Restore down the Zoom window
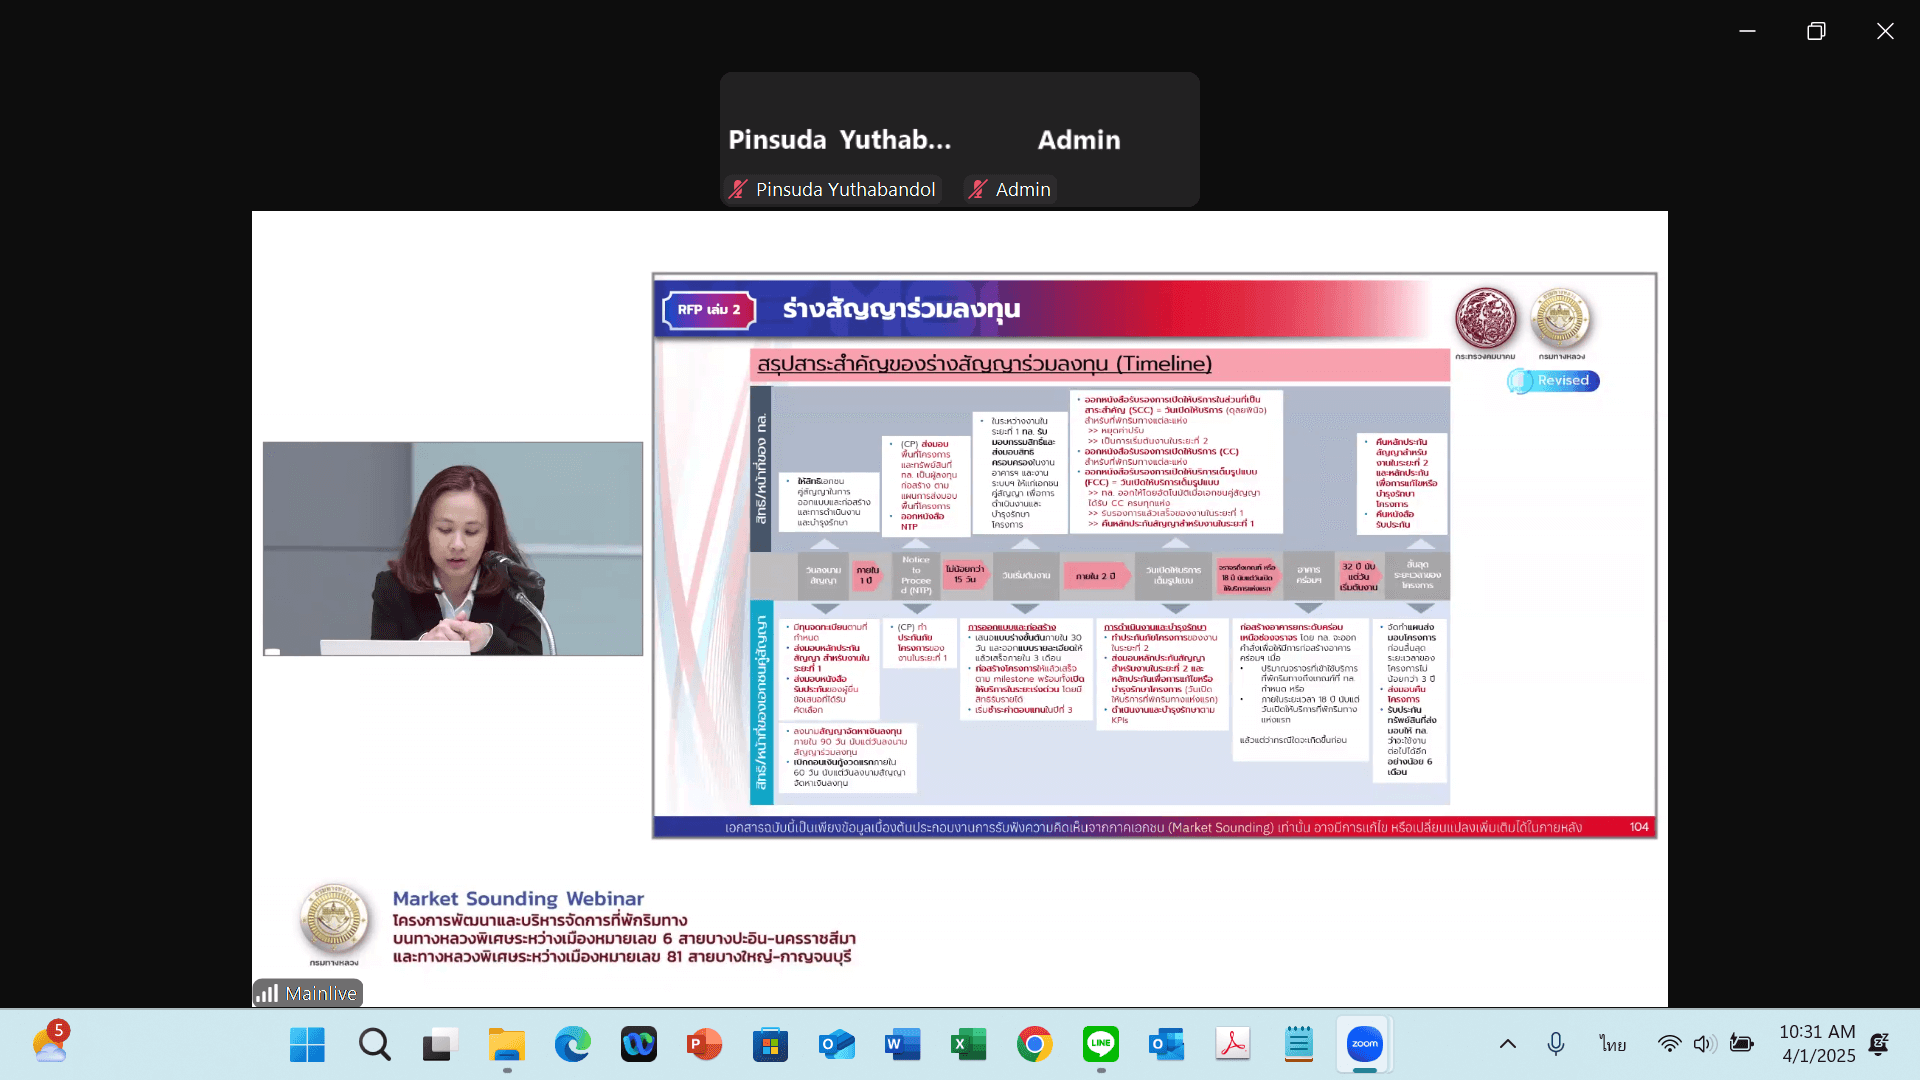This screenshot has height=1080, width=1920. [x=1816, y=31]
